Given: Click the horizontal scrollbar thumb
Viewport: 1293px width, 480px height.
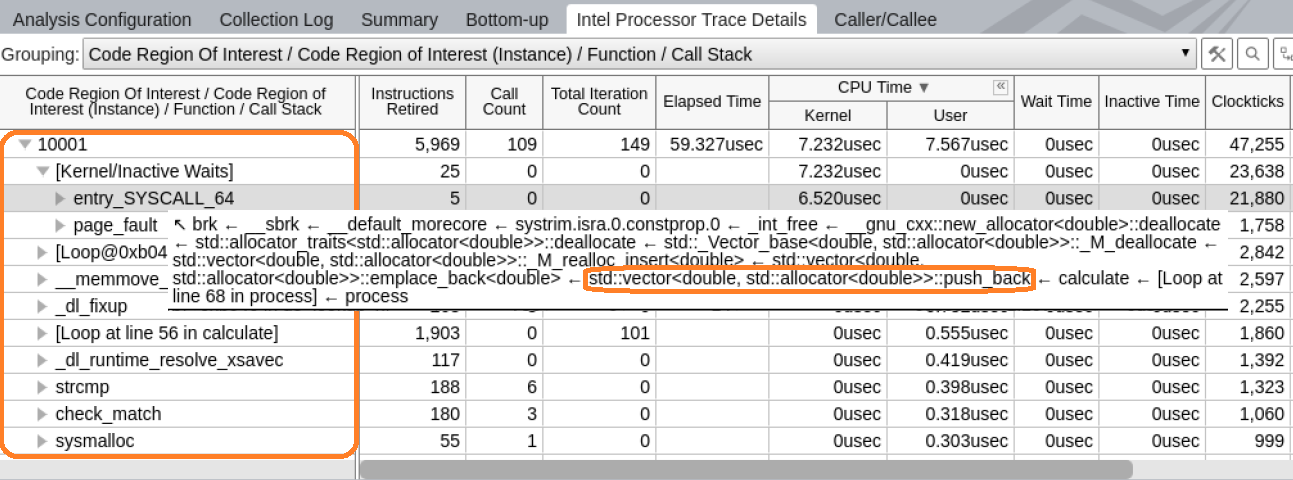Looking at the screenshot, I should click(x=745, y=469).
